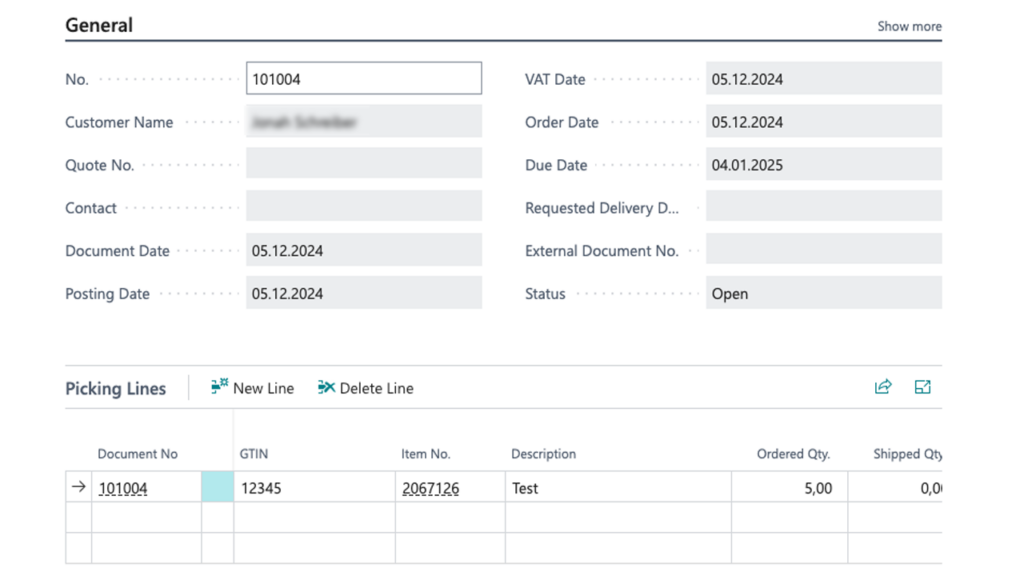Open document link 101004 in Picking Lines
1024x576 pixels.
click(123, 488)
